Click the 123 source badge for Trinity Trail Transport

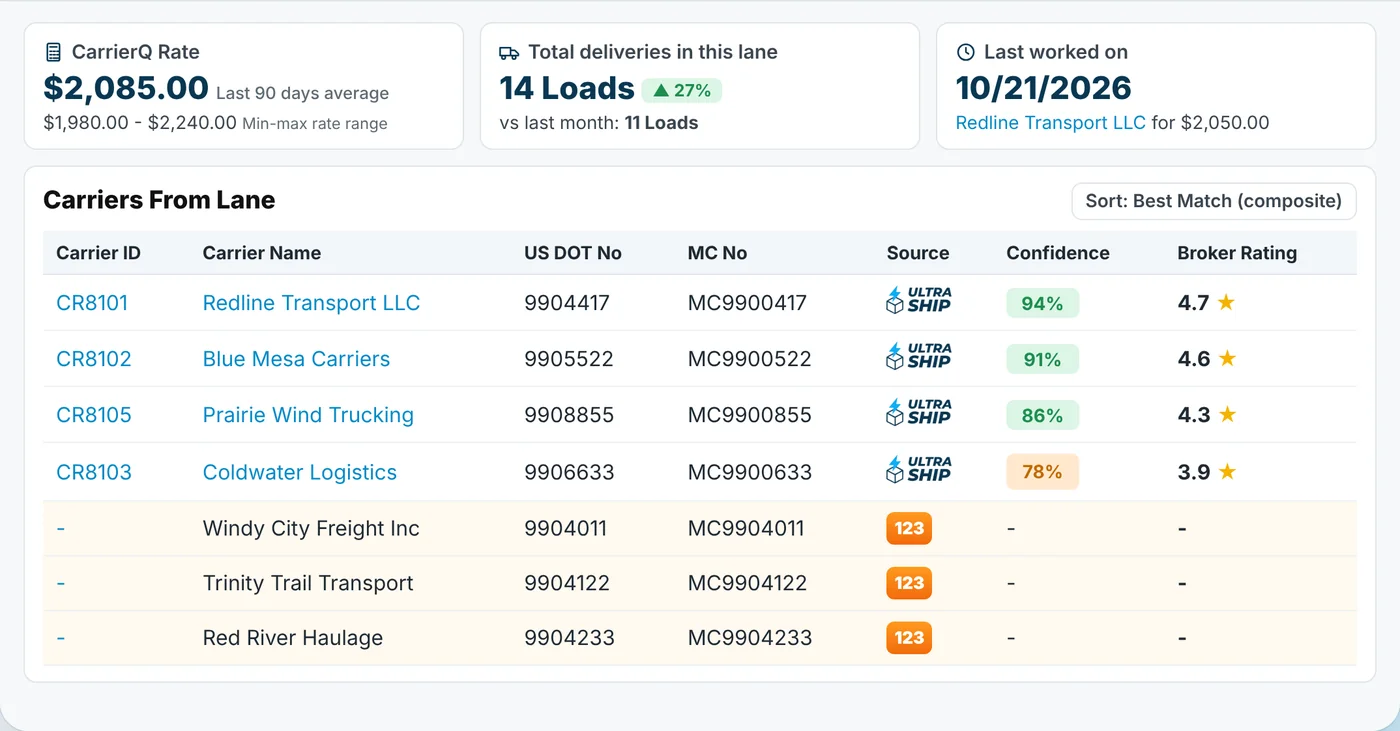click(x=909, y=583)
